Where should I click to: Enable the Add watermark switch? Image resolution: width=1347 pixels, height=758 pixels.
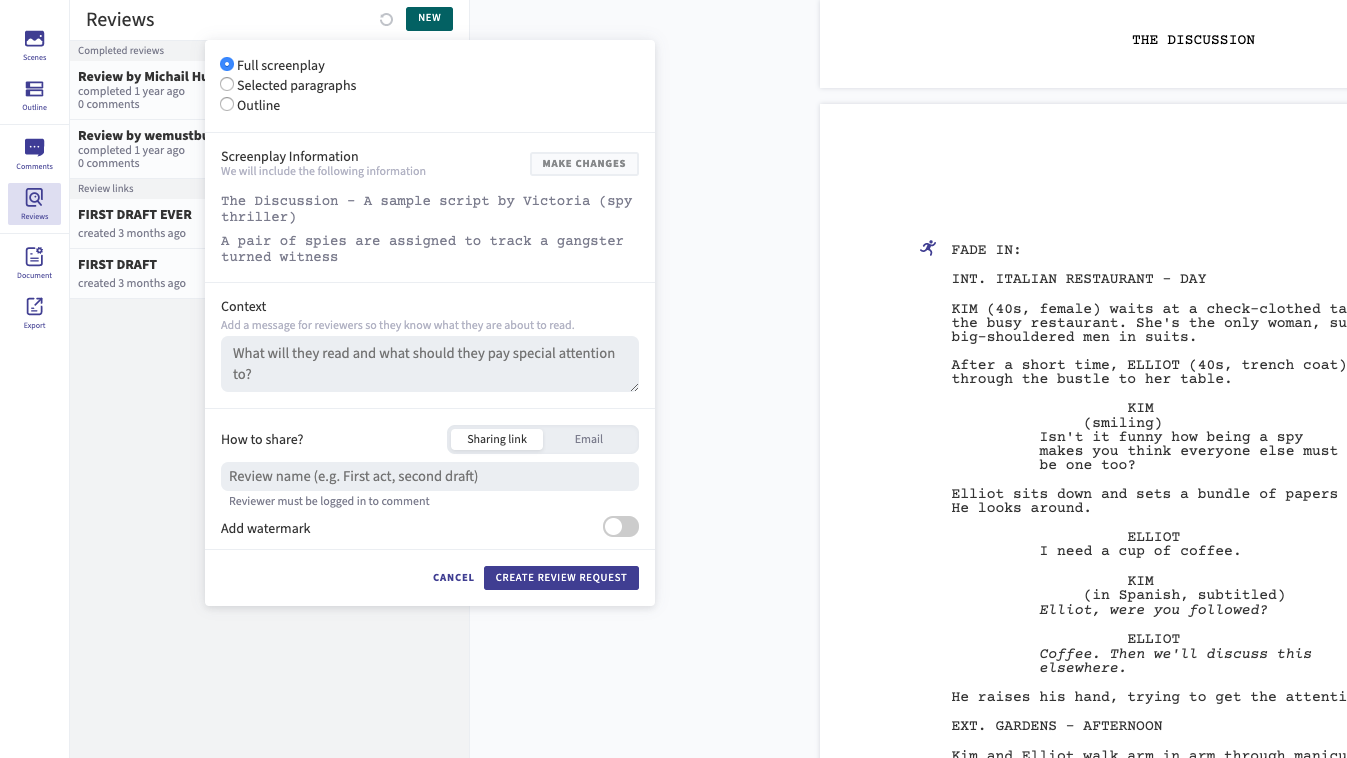(620, 526)
